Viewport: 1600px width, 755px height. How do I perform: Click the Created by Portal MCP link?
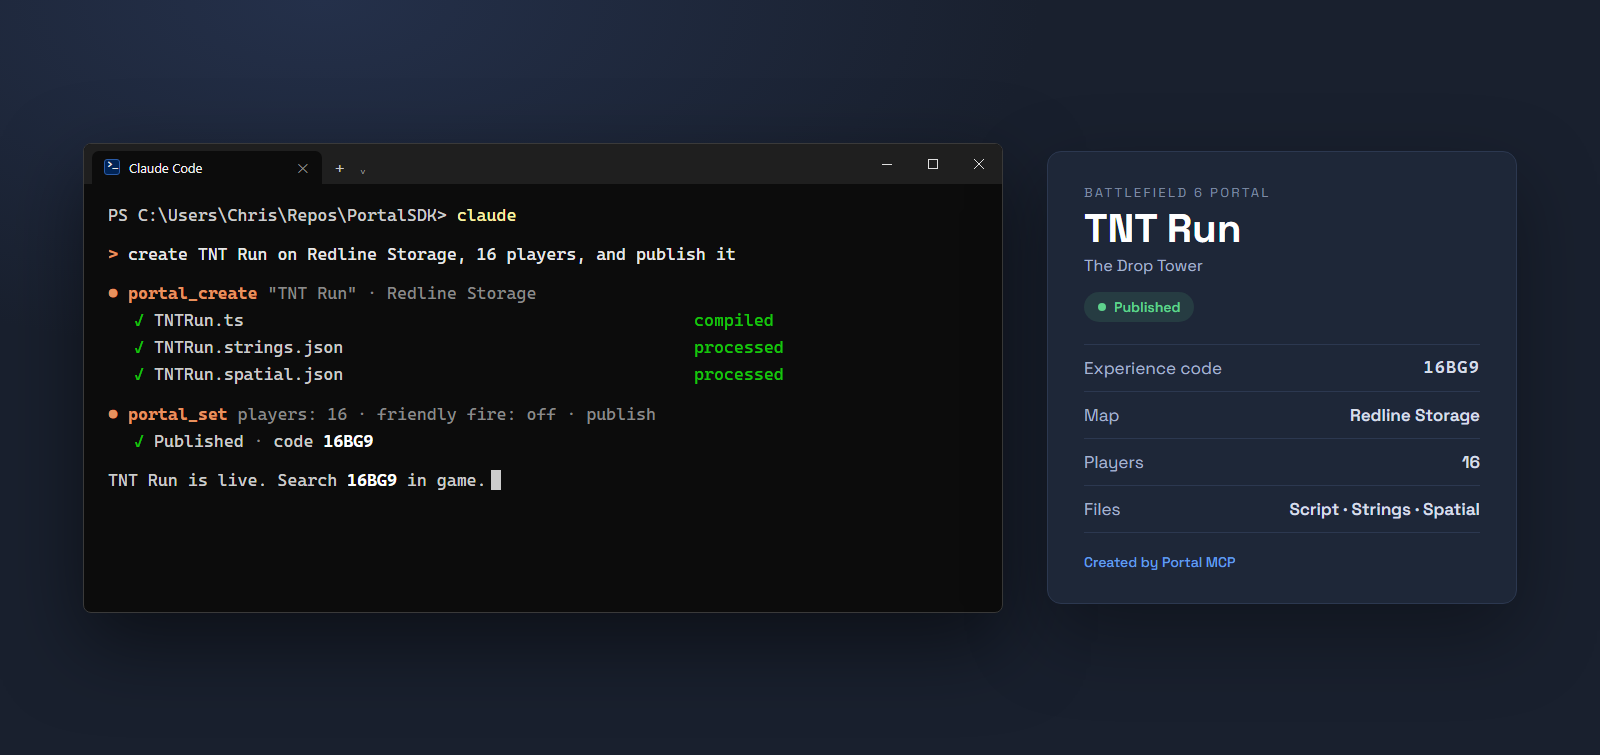point(1160,562)
